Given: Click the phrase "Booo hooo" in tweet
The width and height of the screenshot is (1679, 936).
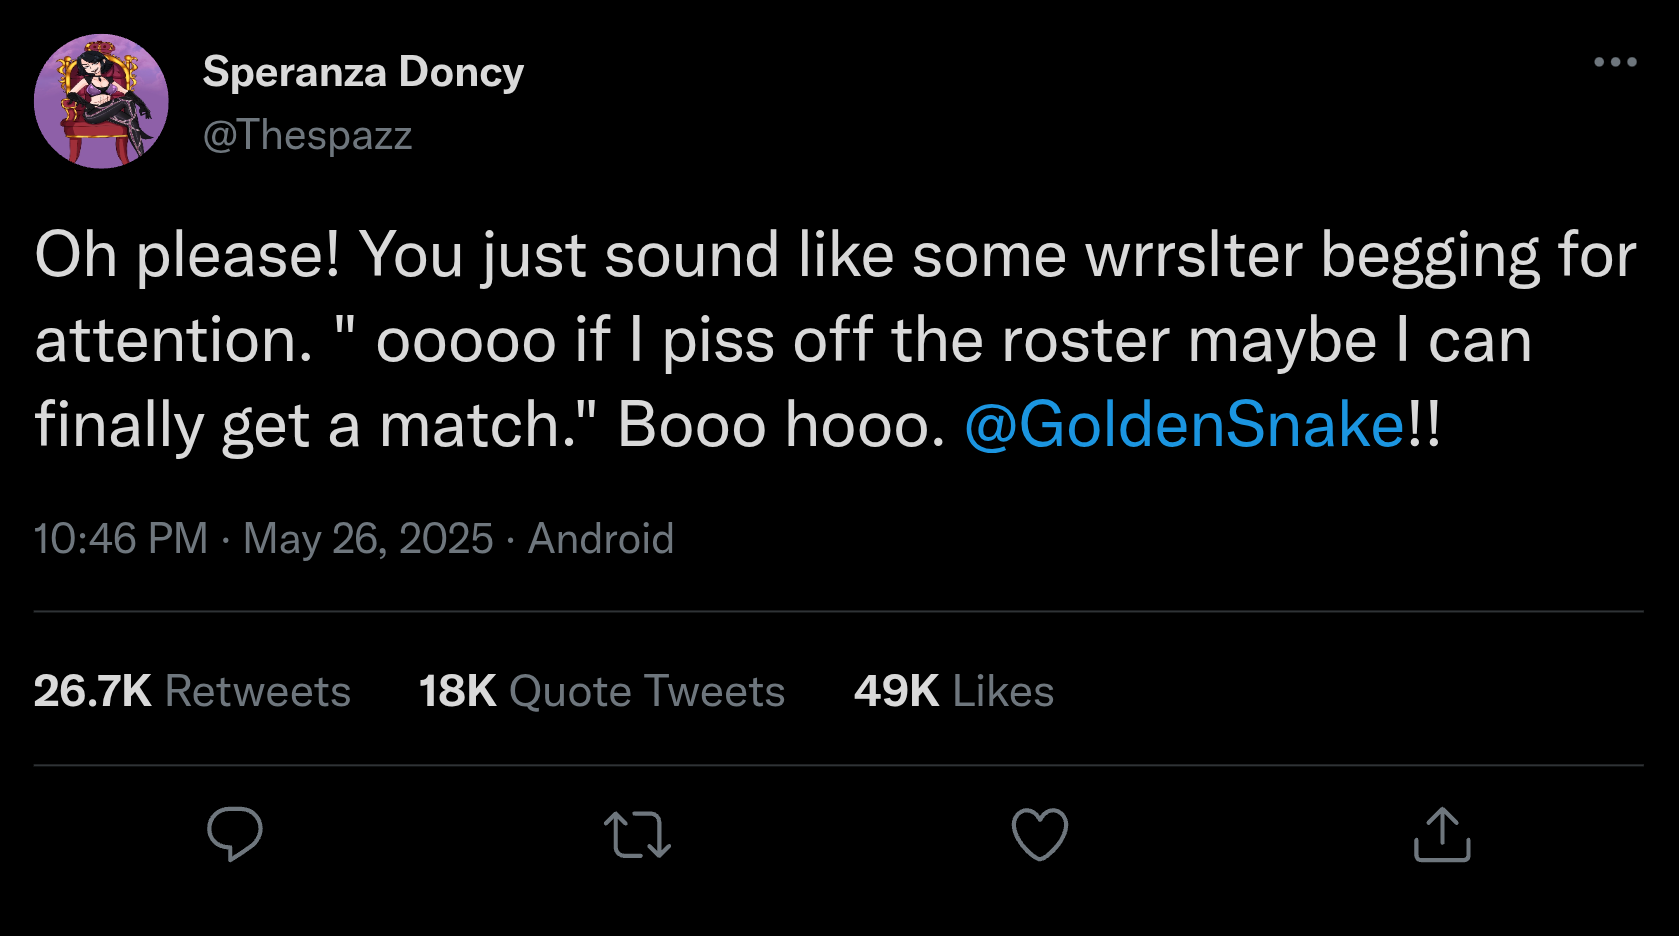Looking at the screenshot, I should [x=778, y=425].
